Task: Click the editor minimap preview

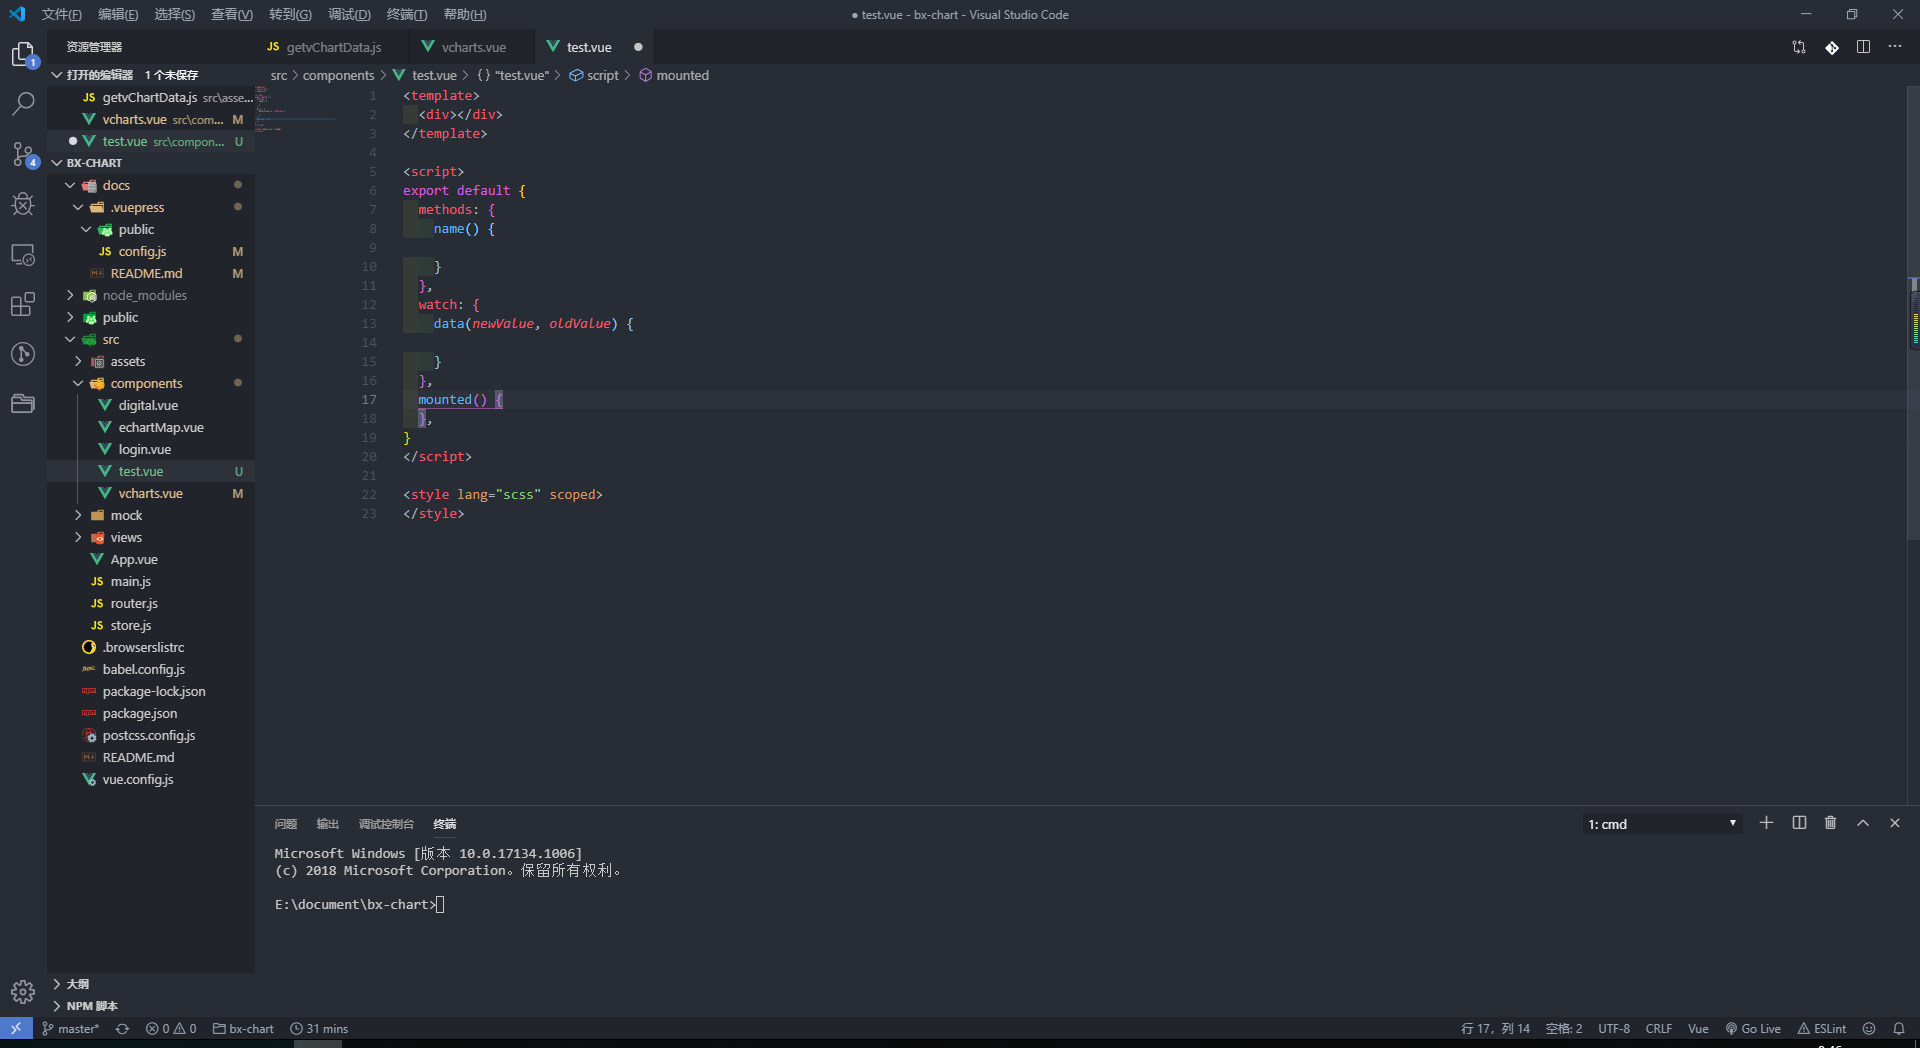Action: 295,110
